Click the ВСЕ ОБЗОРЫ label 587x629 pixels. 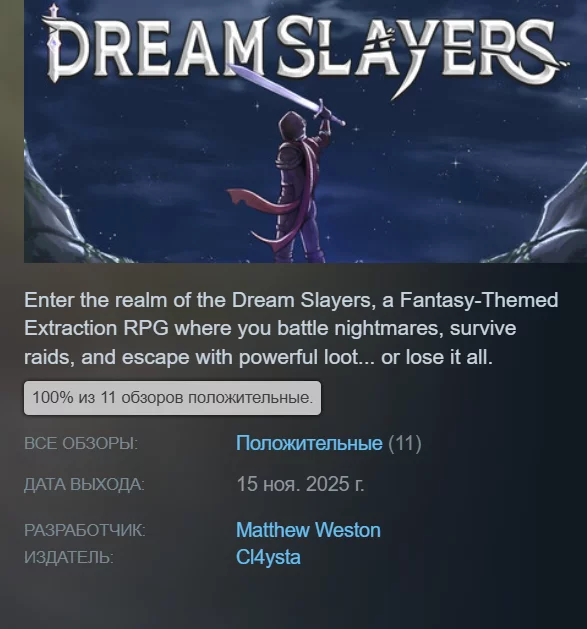(81, 444)
